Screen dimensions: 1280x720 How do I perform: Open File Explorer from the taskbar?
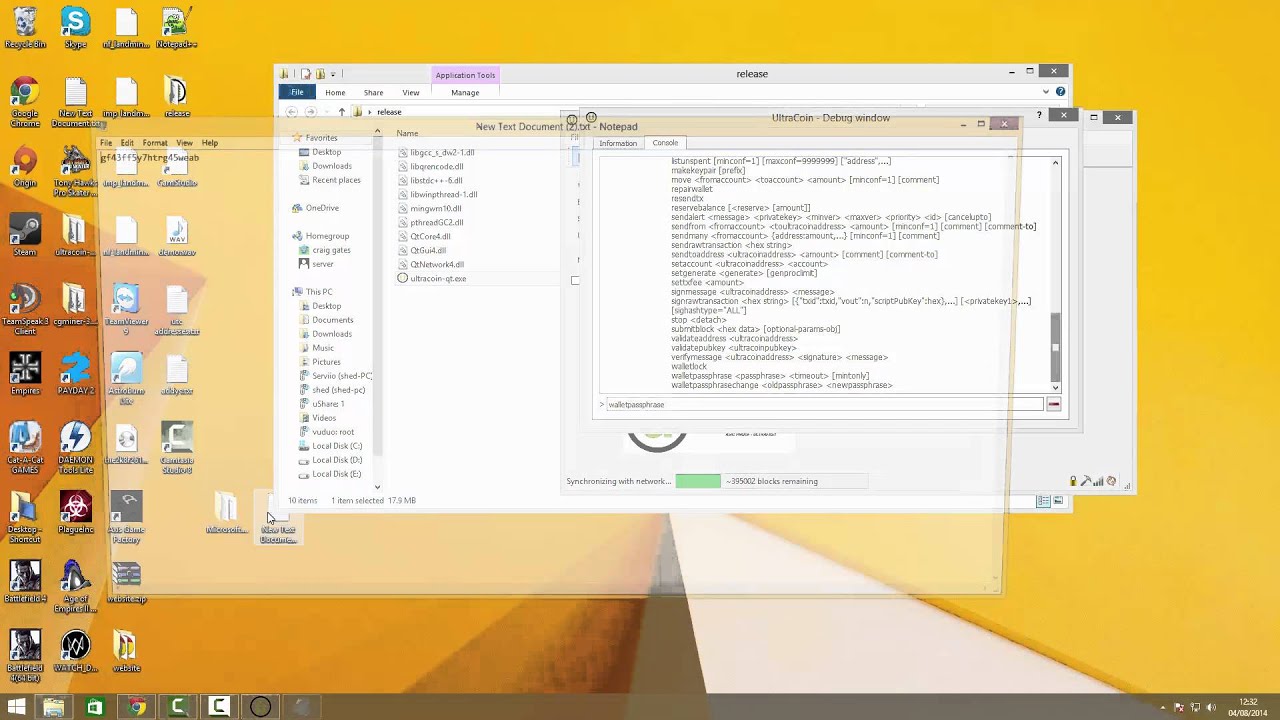point(53,707)
